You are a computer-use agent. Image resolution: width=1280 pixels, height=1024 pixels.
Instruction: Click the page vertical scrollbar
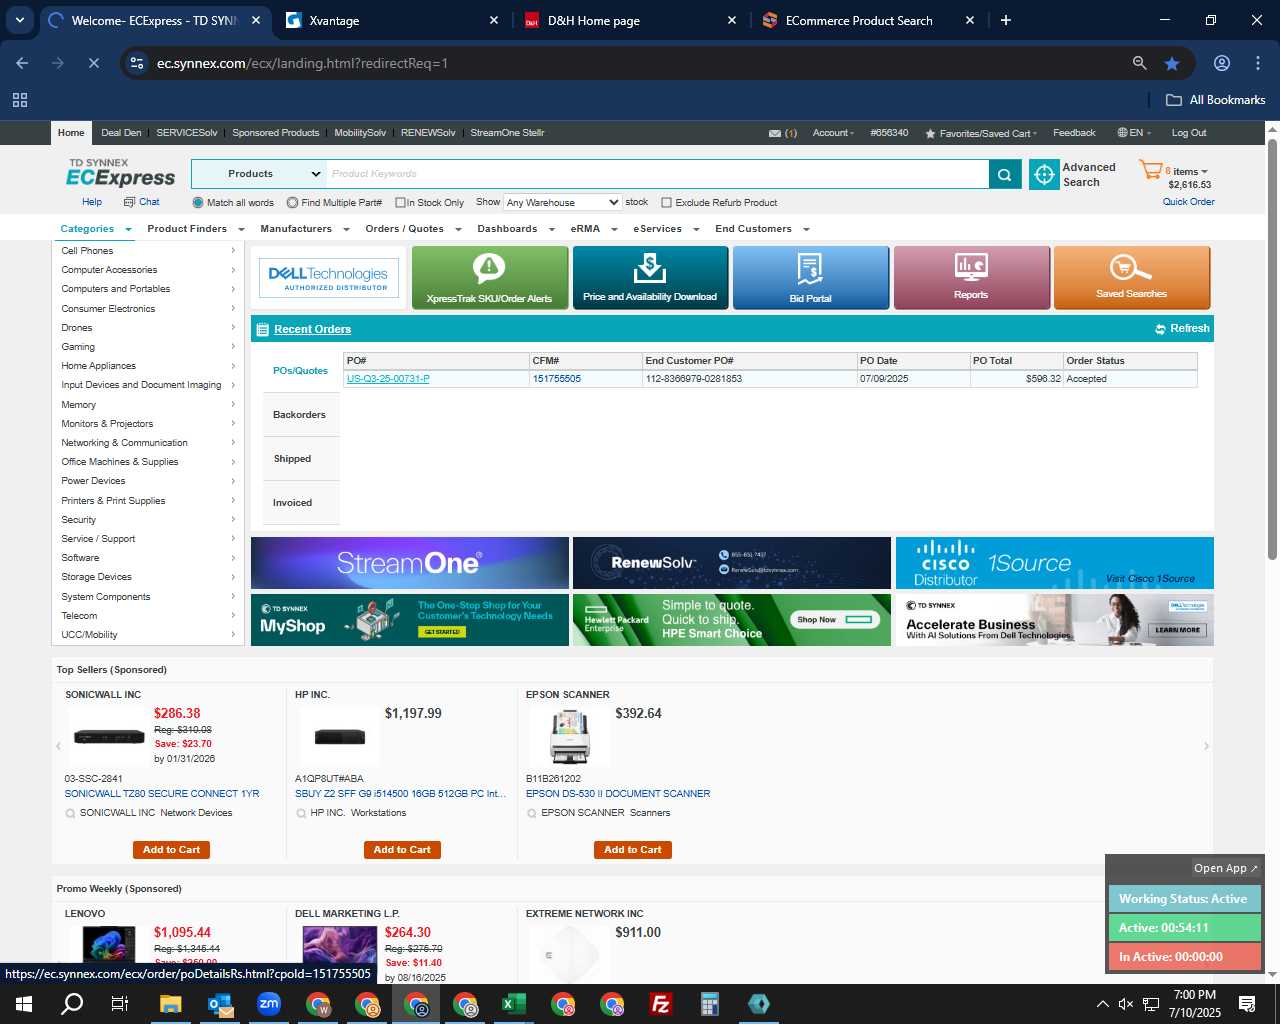click(x=1273, y=350)
